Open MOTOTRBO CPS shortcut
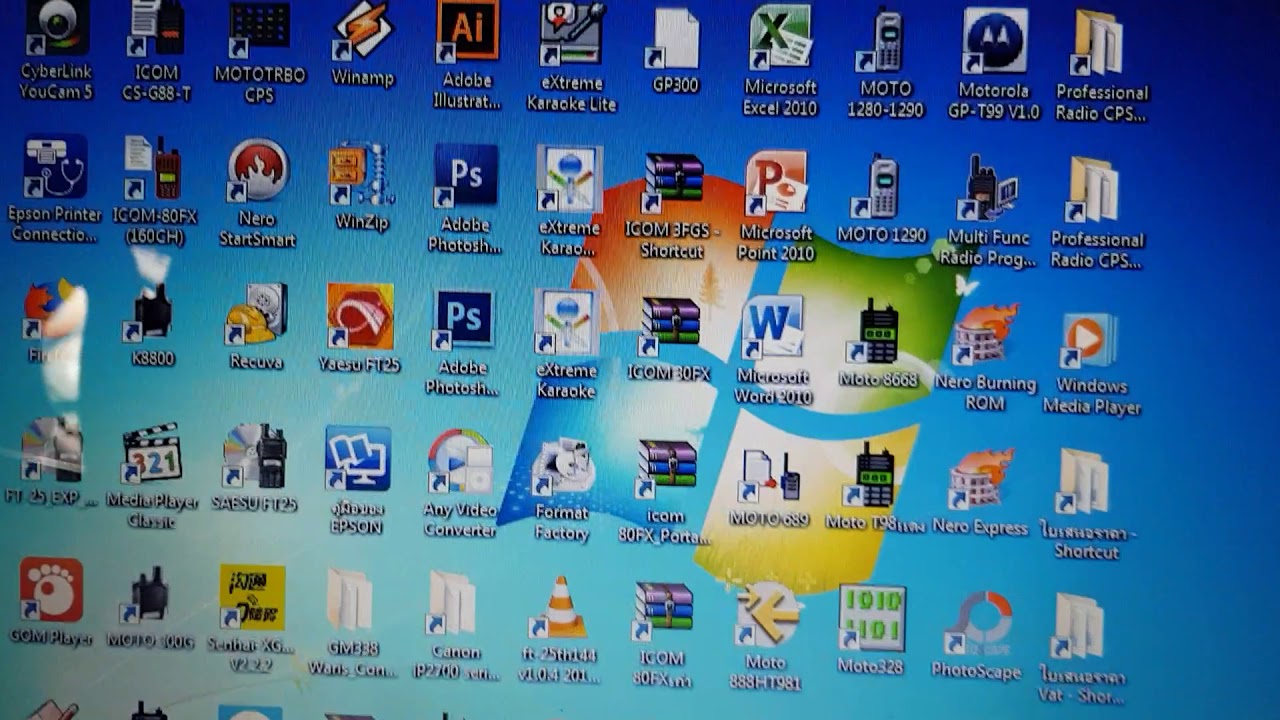This screenshot has width=1280, height=720. tap(259, 53)
